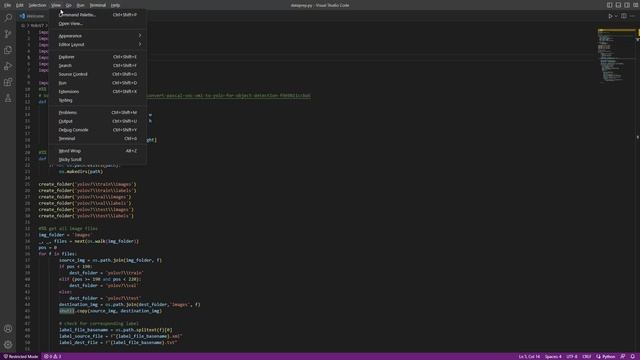
Task: Select Search entry in the View menu
Action: 98,65
